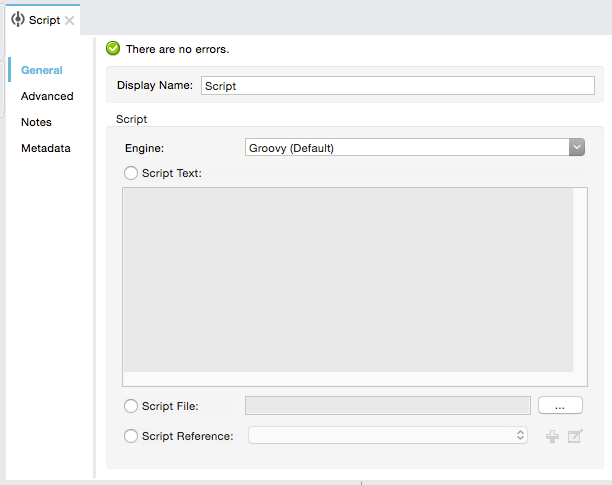Focus the Display Name text field
The width and height of the screenshot is (612, 485).
(x=398, y=86)
